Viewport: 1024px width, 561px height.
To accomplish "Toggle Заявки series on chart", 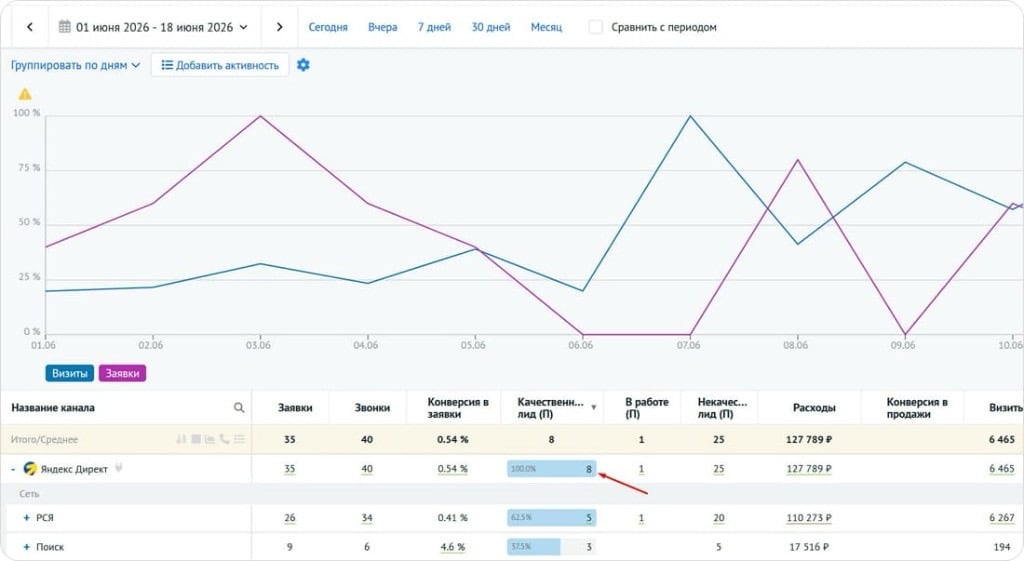I will pos(122,373).
